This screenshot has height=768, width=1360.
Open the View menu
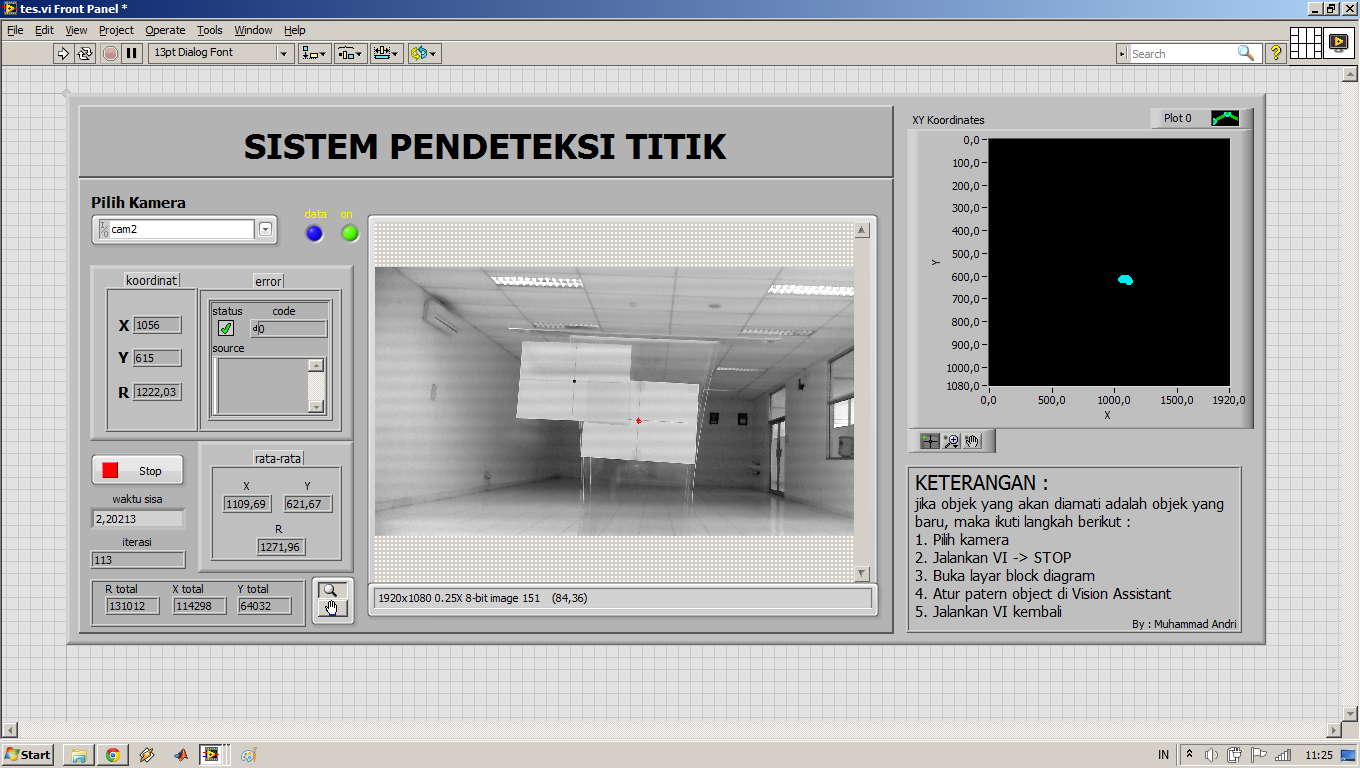point(77,30)
